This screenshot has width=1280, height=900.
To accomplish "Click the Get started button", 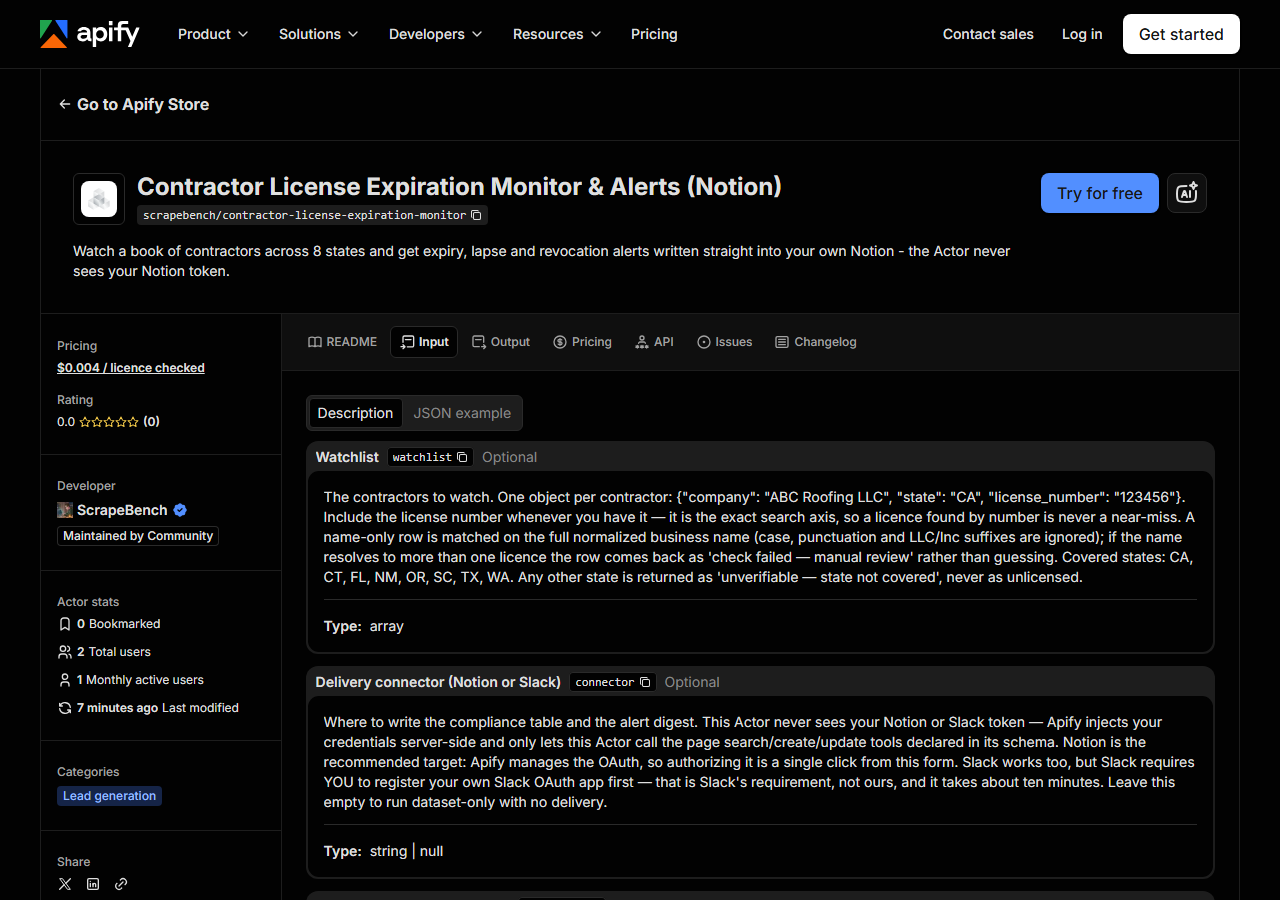I will pos(1181,34).
